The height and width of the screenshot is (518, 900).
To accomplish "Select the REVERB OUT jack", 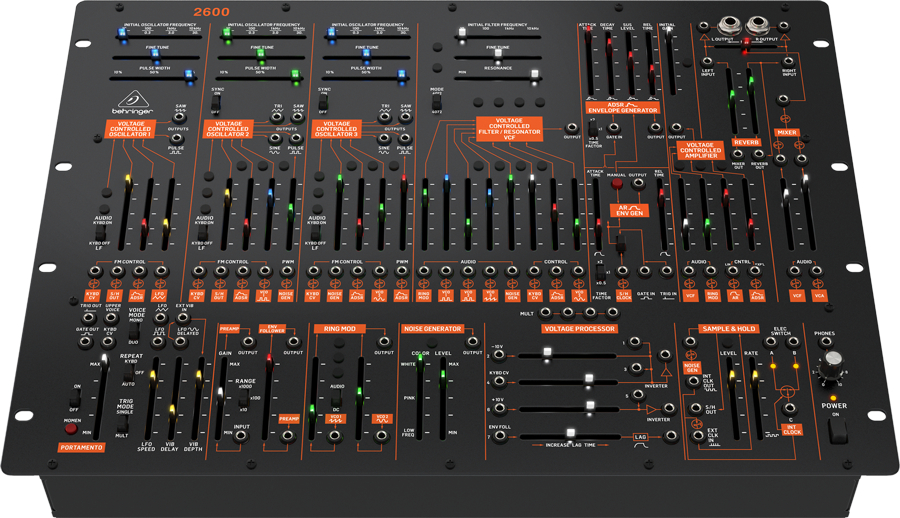I will pyautogui.click(x=759, y=154).
